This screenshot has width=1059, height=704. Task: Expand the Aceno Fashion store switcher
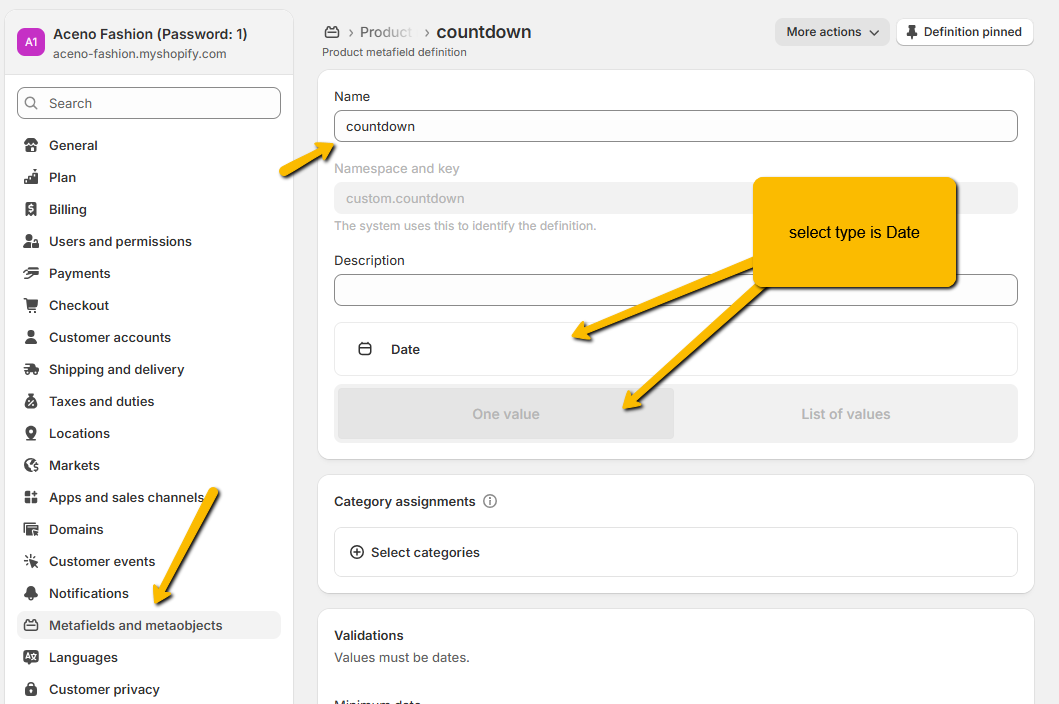[x=149, y=43]
